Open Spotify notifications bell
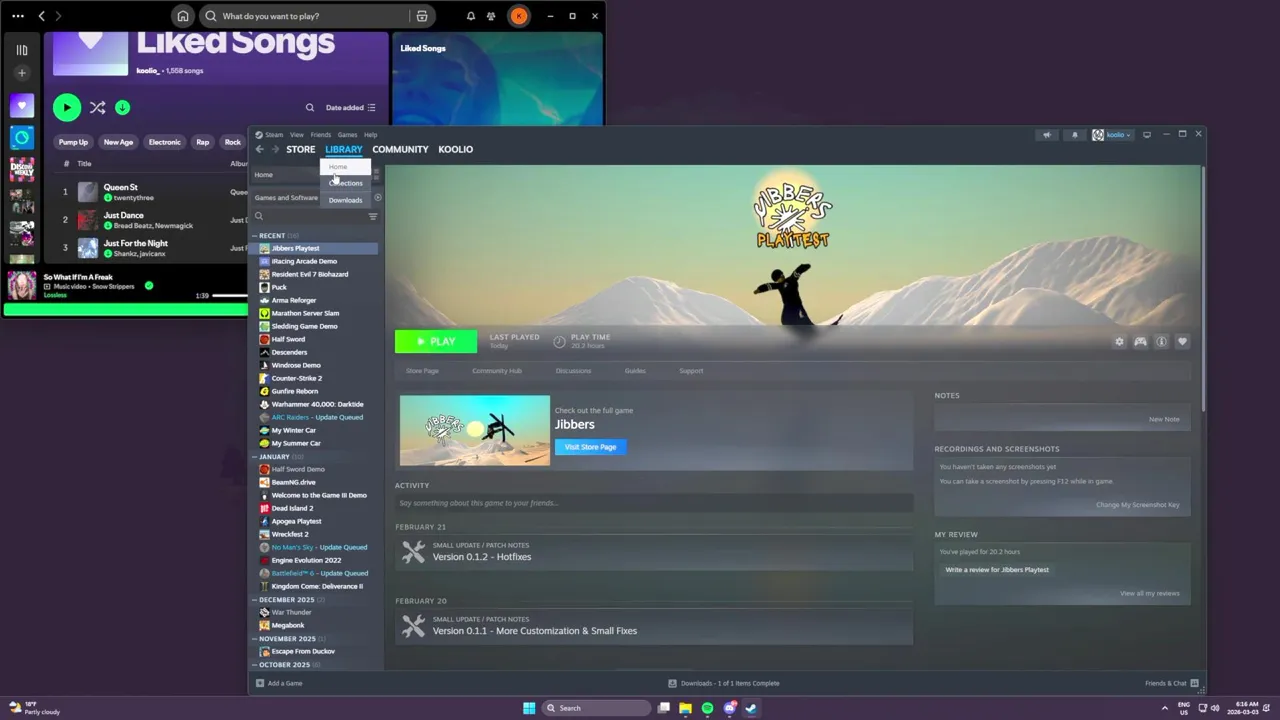This screenshot has width=1280, height=720. [x=471, y=16]
